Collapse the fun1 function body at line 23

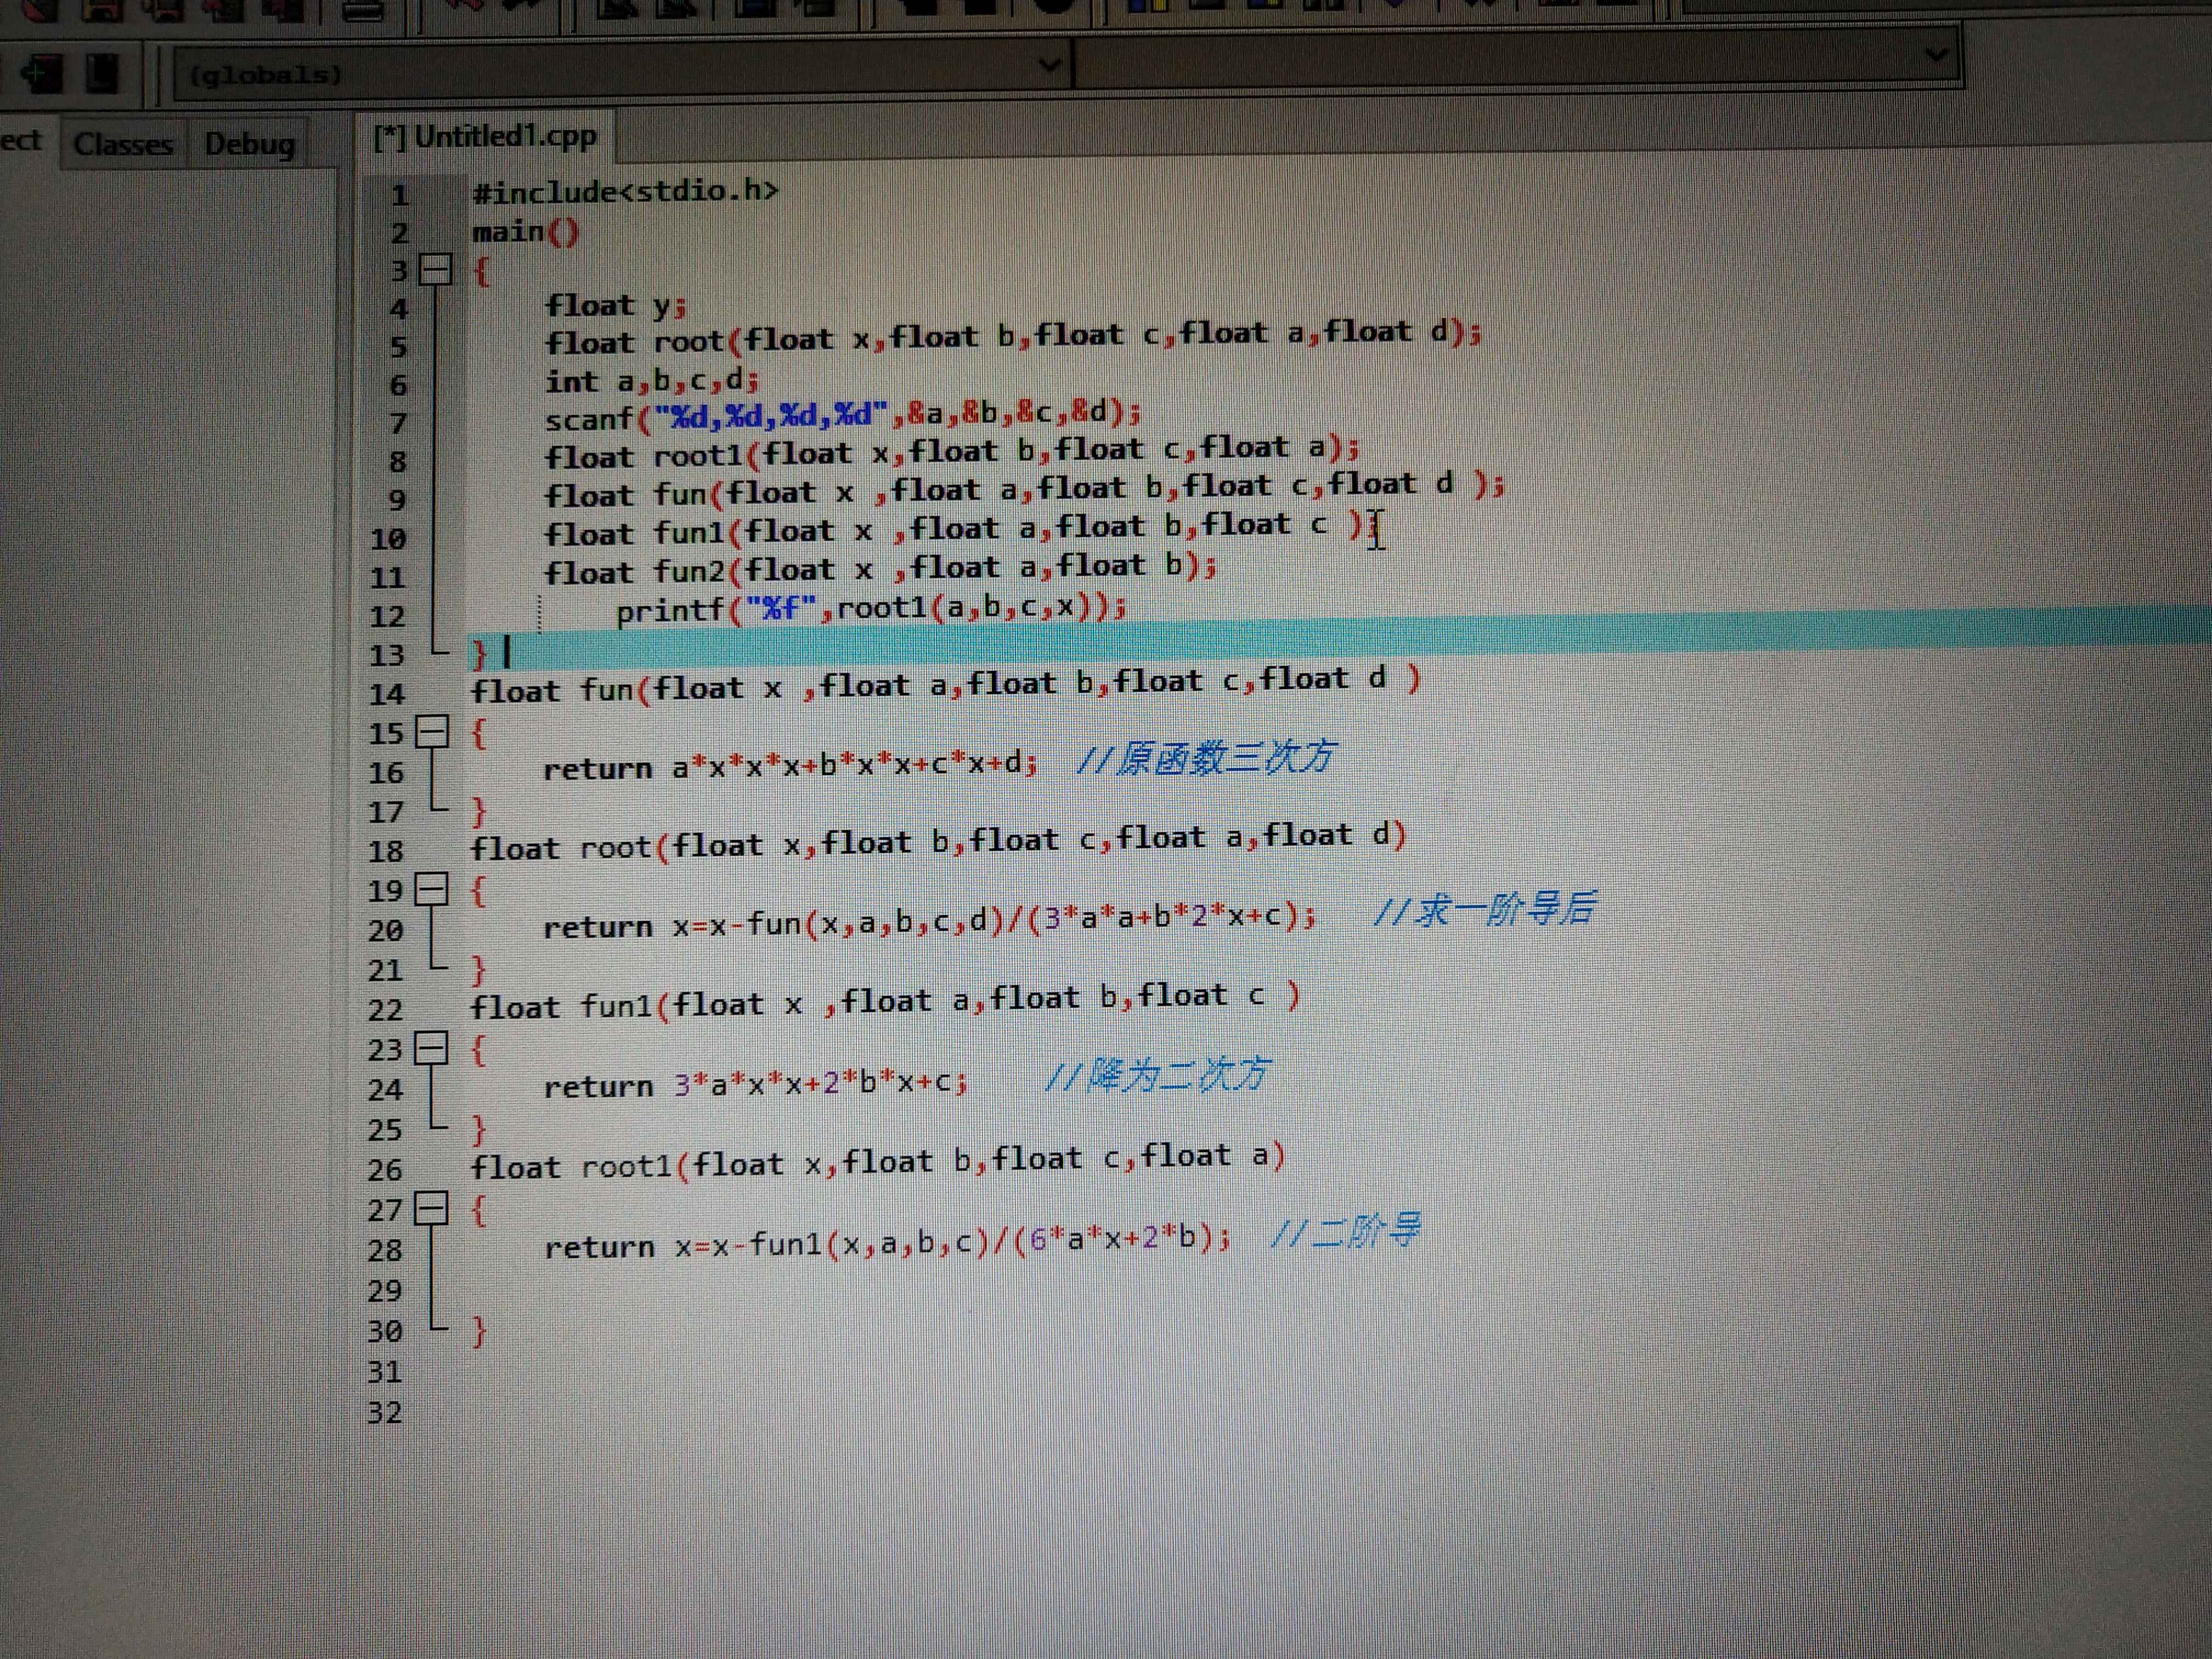[431, 1048]
